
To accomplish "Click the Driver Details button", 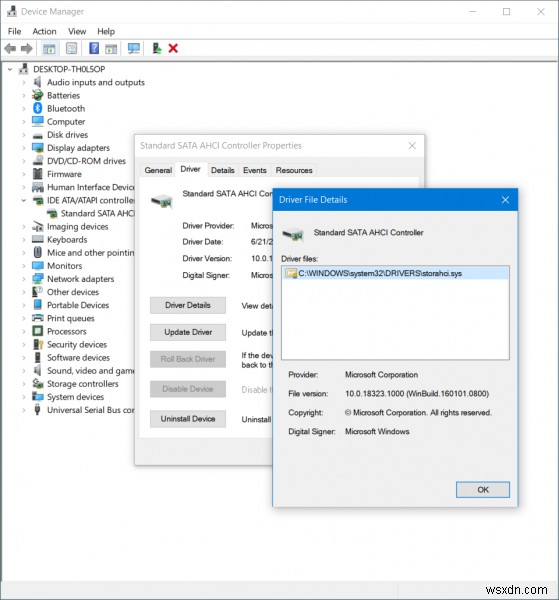I will tap(187, 305).
